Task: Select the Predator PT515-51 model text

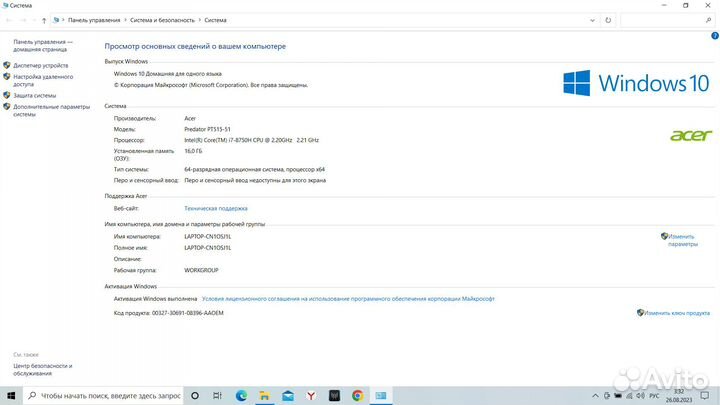Action: (207, 129)
